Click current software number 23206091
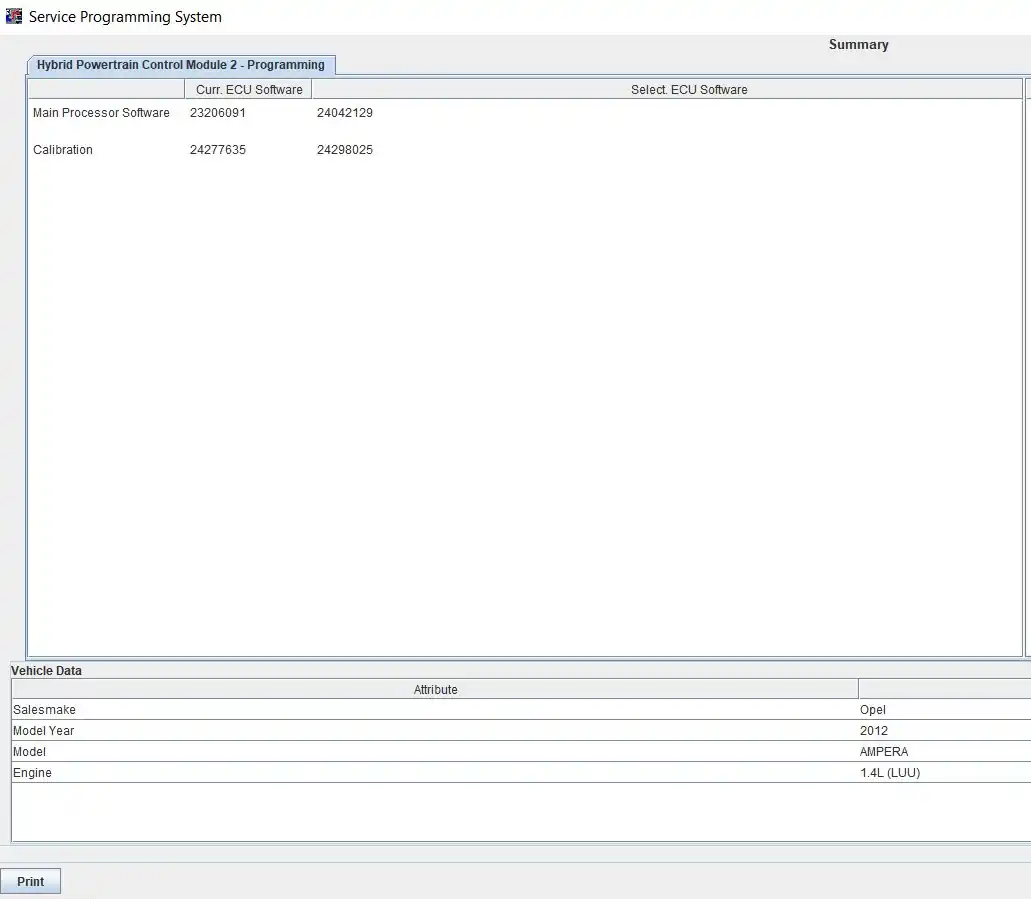Image resolution: width=1031 pixels, height=899 pixels. [x=218, y=113]
